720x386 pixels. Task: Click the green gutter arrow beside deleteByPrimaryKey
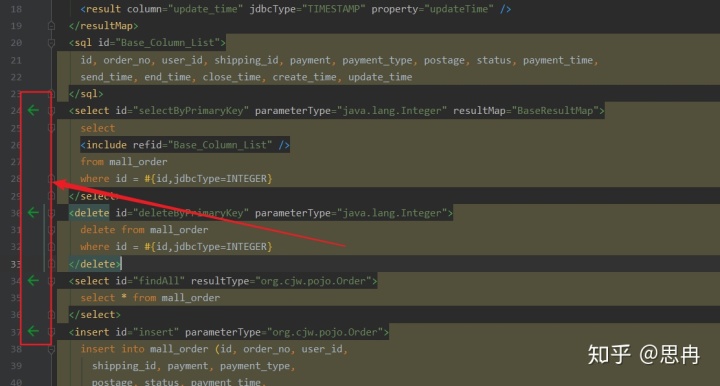pos(33,213)
